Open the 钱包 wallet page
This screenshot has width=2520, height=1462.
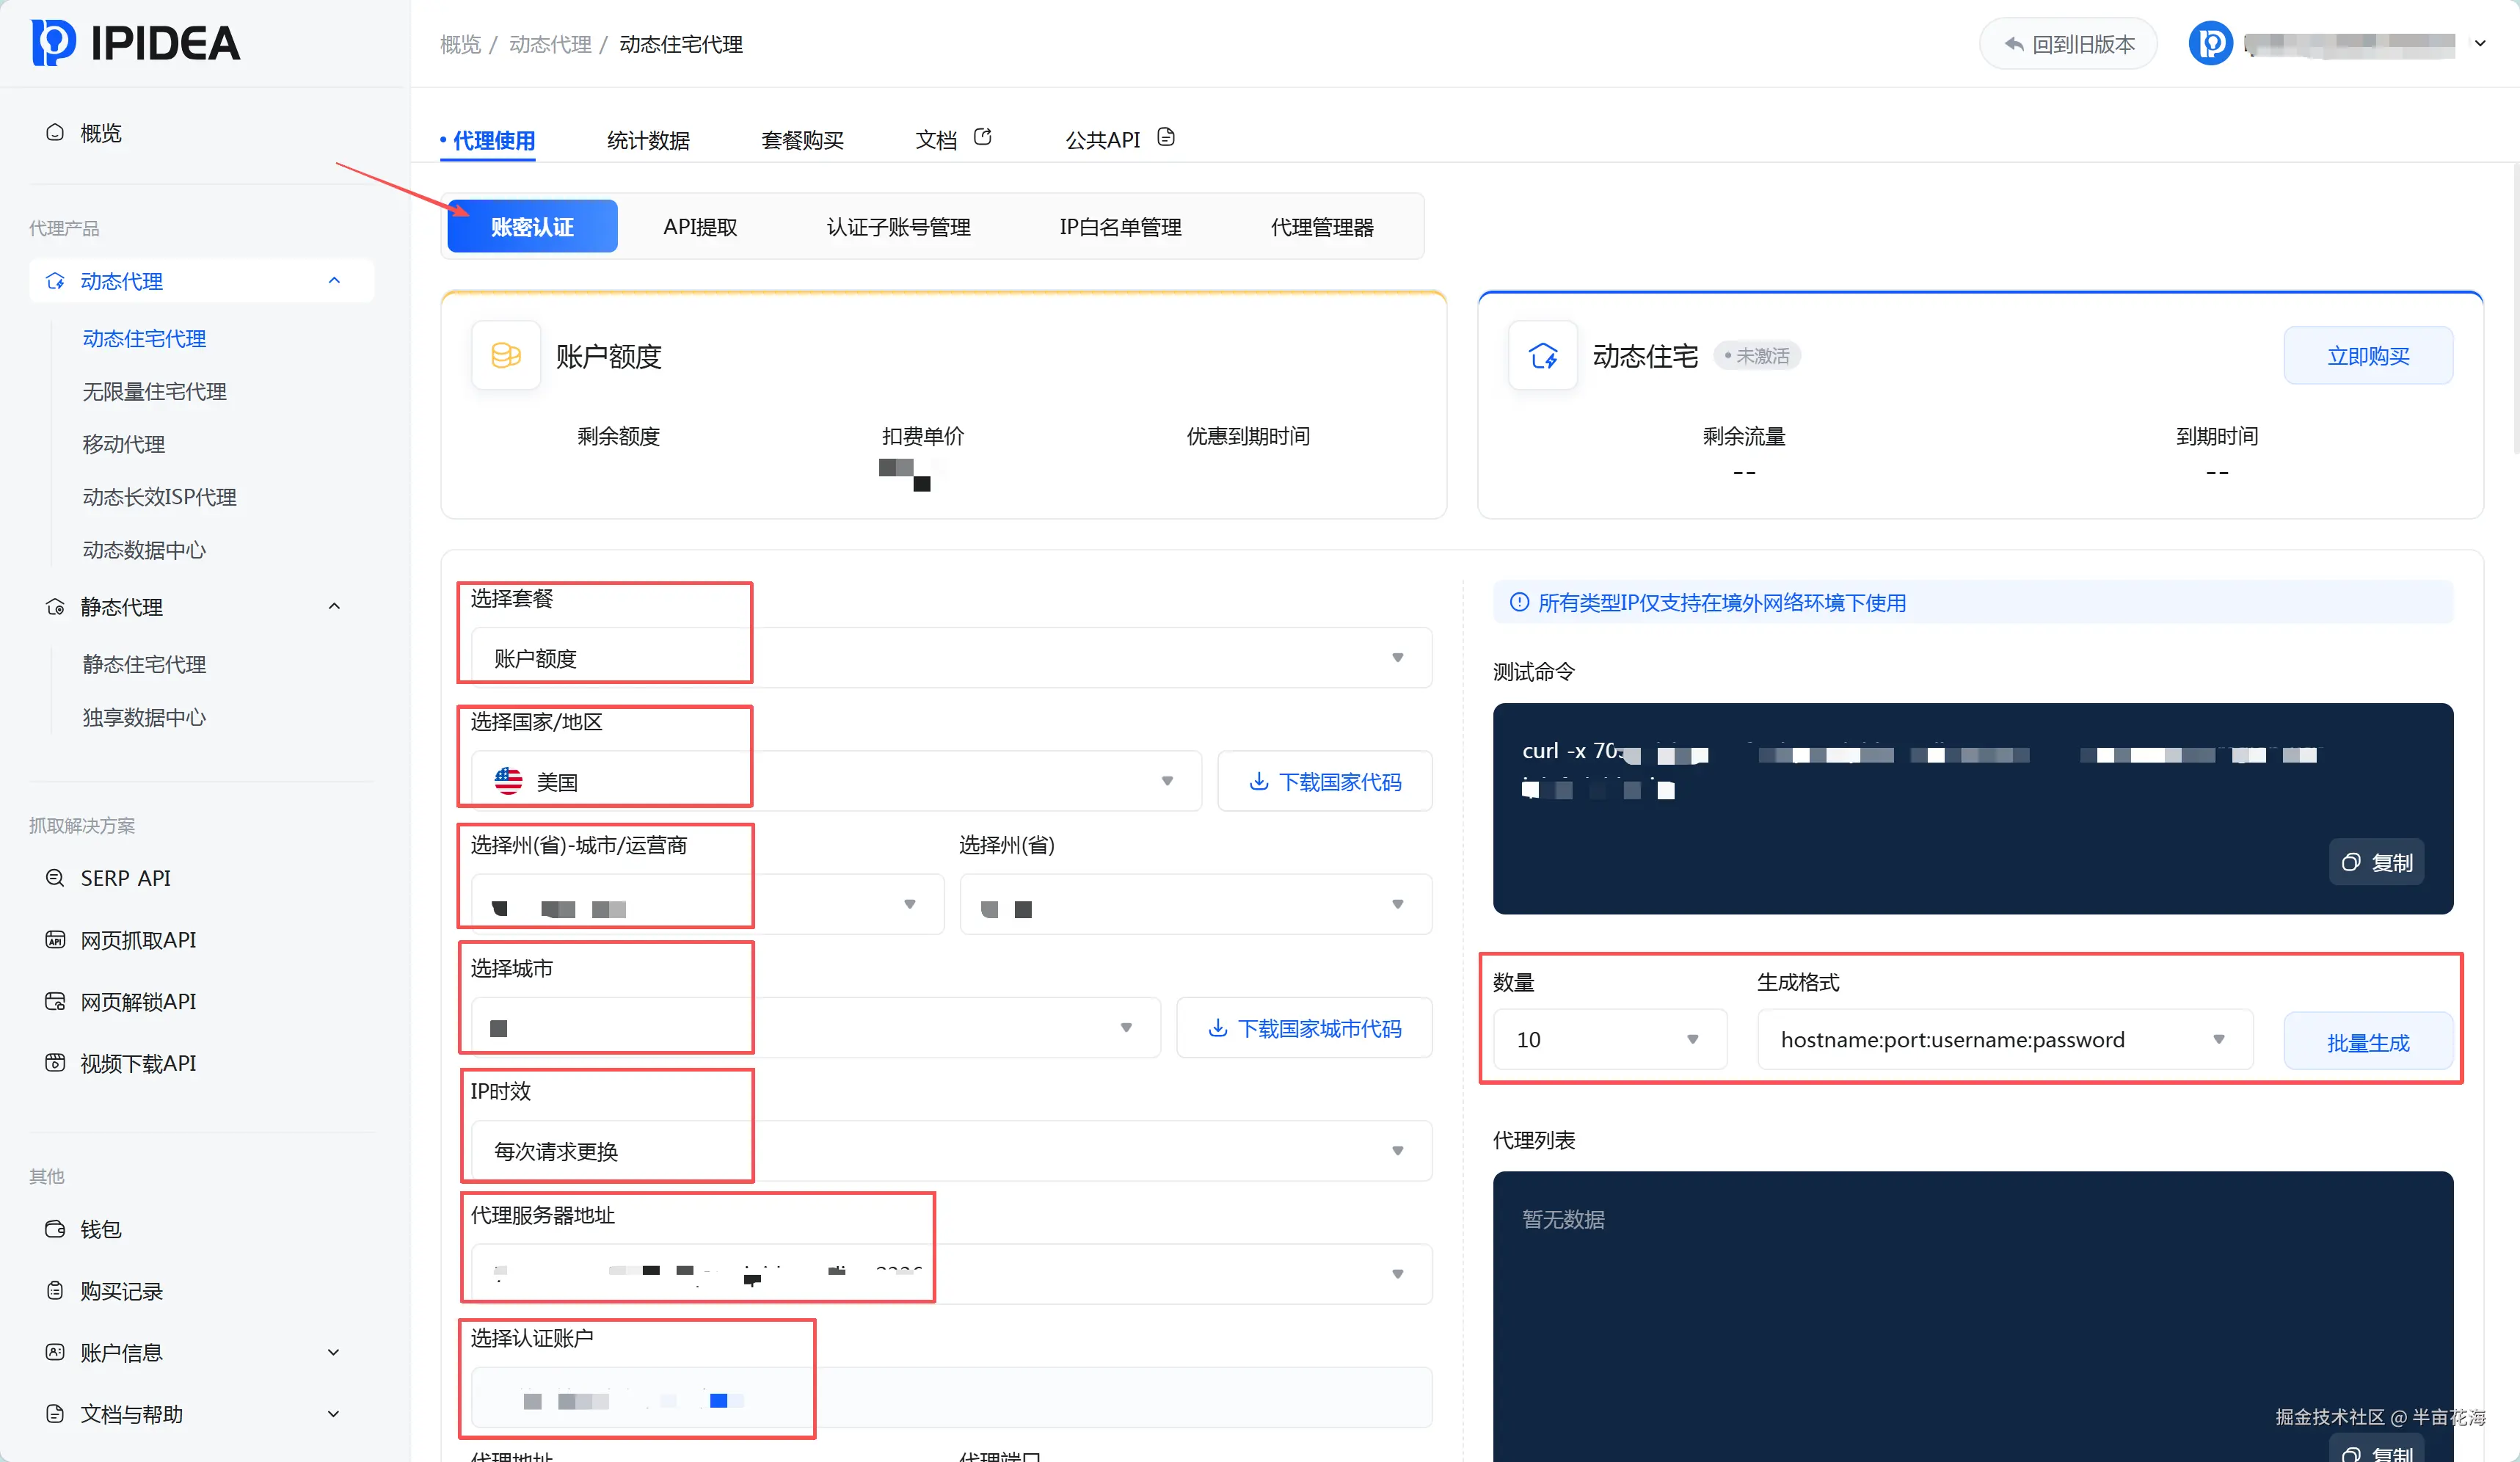pyautogui.click(x=100, y=1229)
